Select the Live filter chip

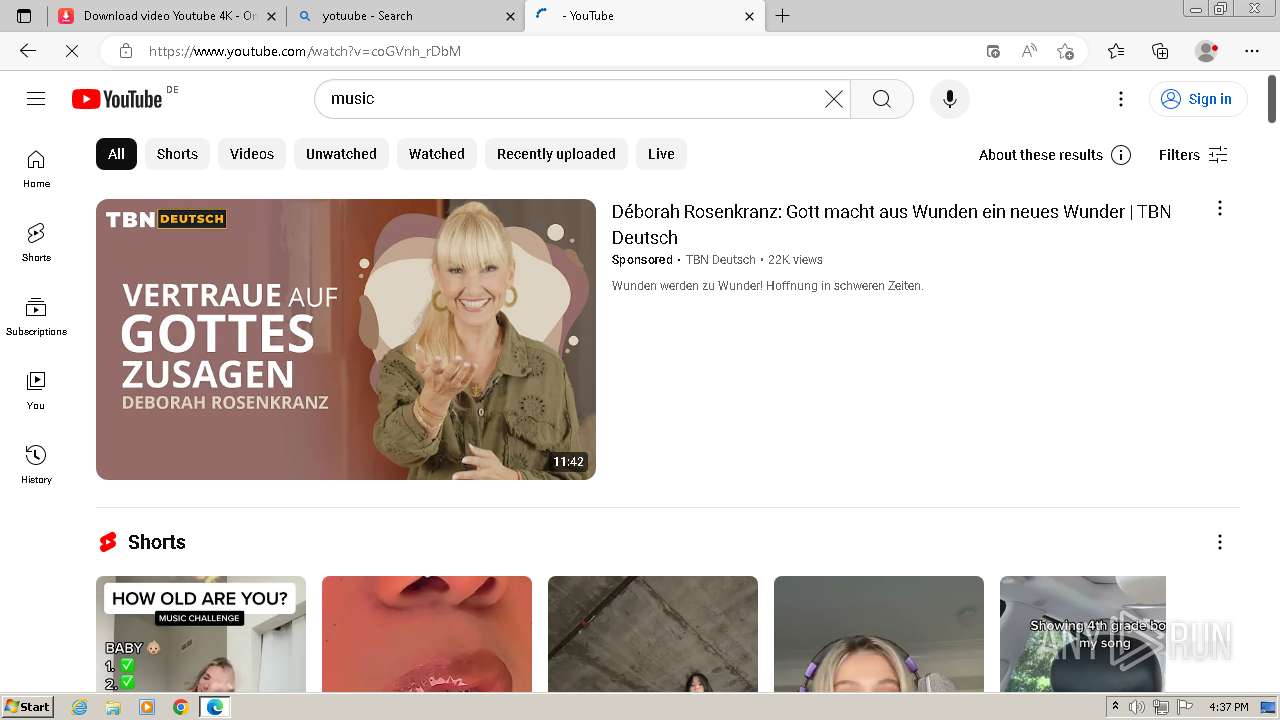point(661,154)
